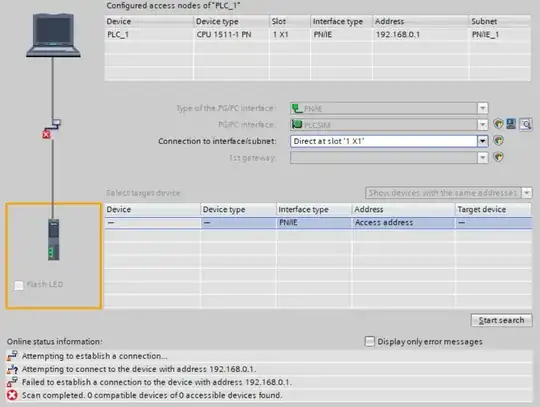Open the PLCSIM PG/PC interface dropdown
This screenshot has width=540, height=407.
coord(482,124)
